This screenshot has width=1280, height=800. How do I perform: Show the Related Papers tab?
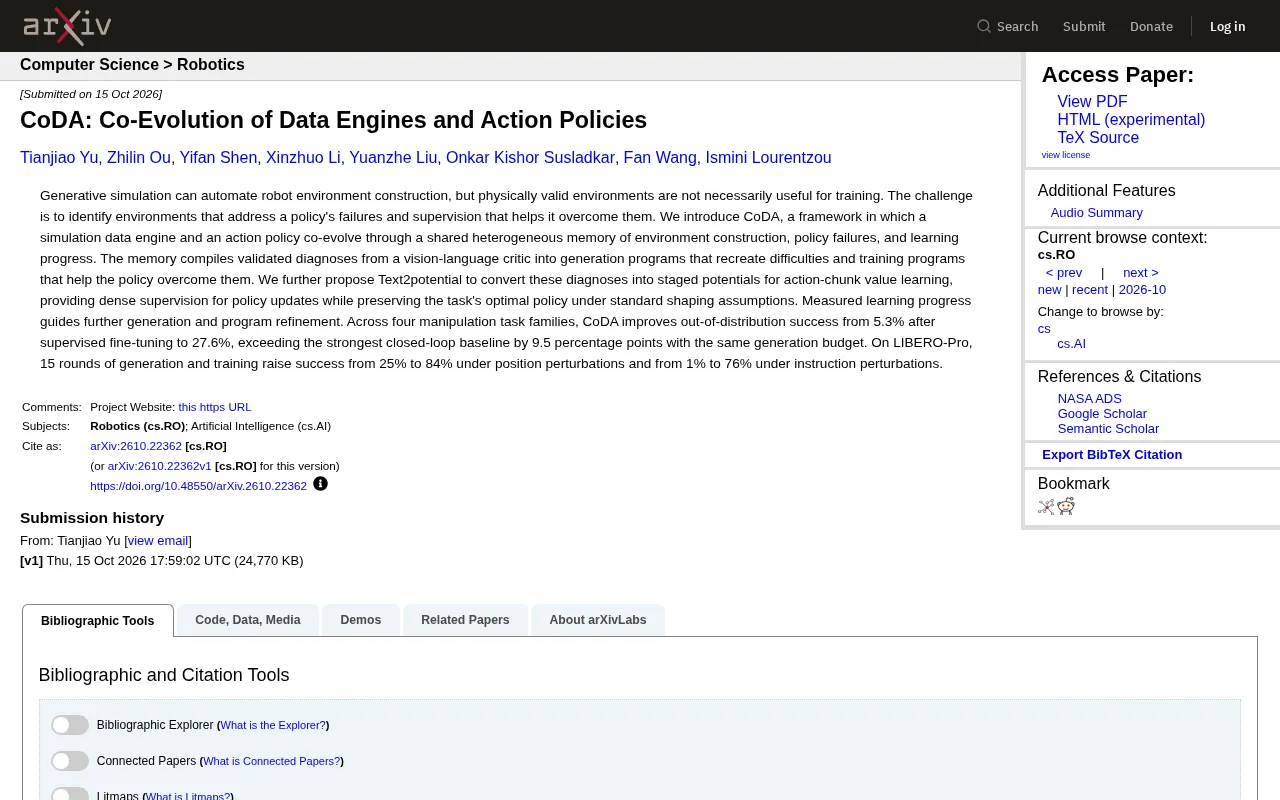[465, 620]
